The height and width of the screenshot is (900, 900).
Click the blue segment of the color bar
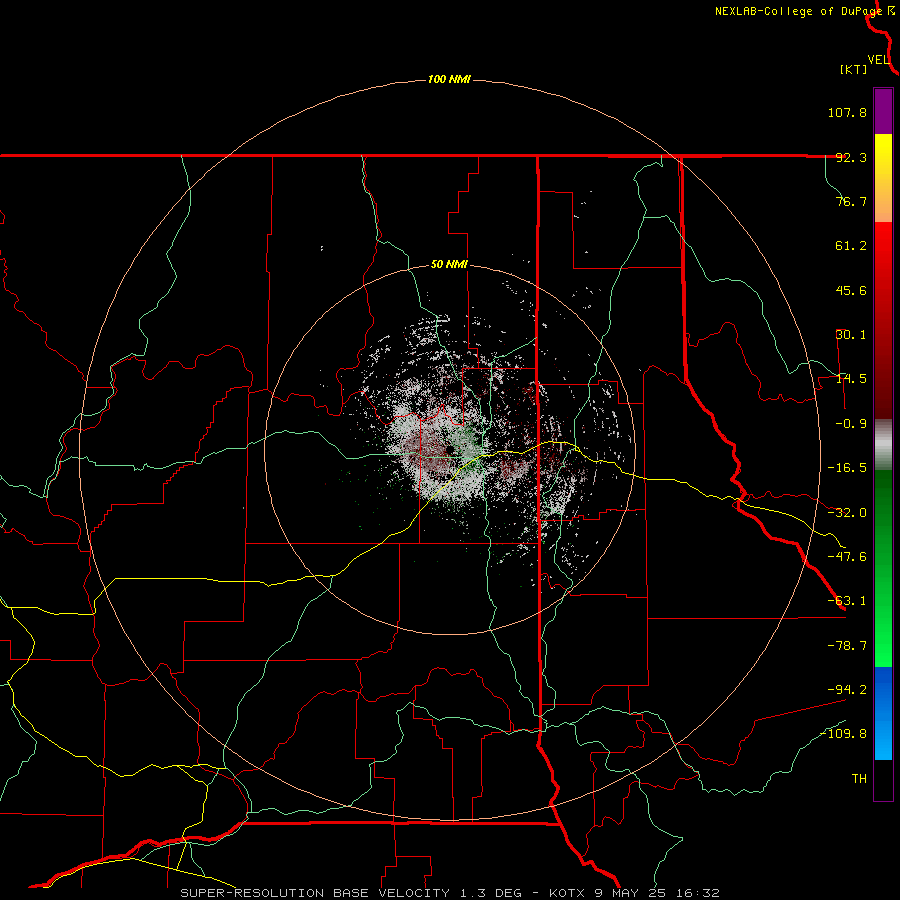click(x=883, y=713)
